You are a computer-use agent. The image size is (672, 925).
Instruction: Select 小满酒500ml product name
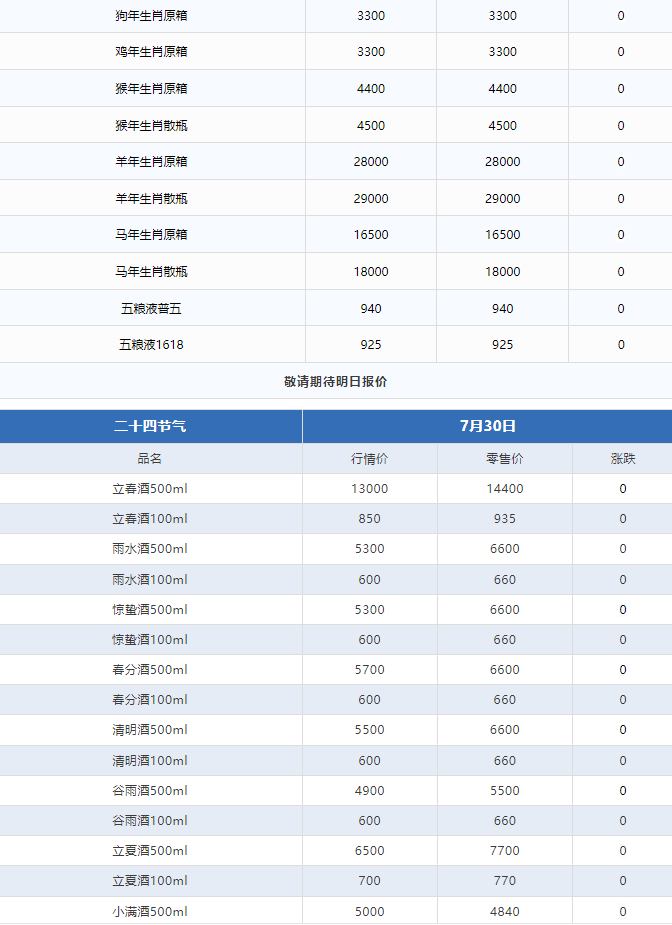tap(150, 912)
